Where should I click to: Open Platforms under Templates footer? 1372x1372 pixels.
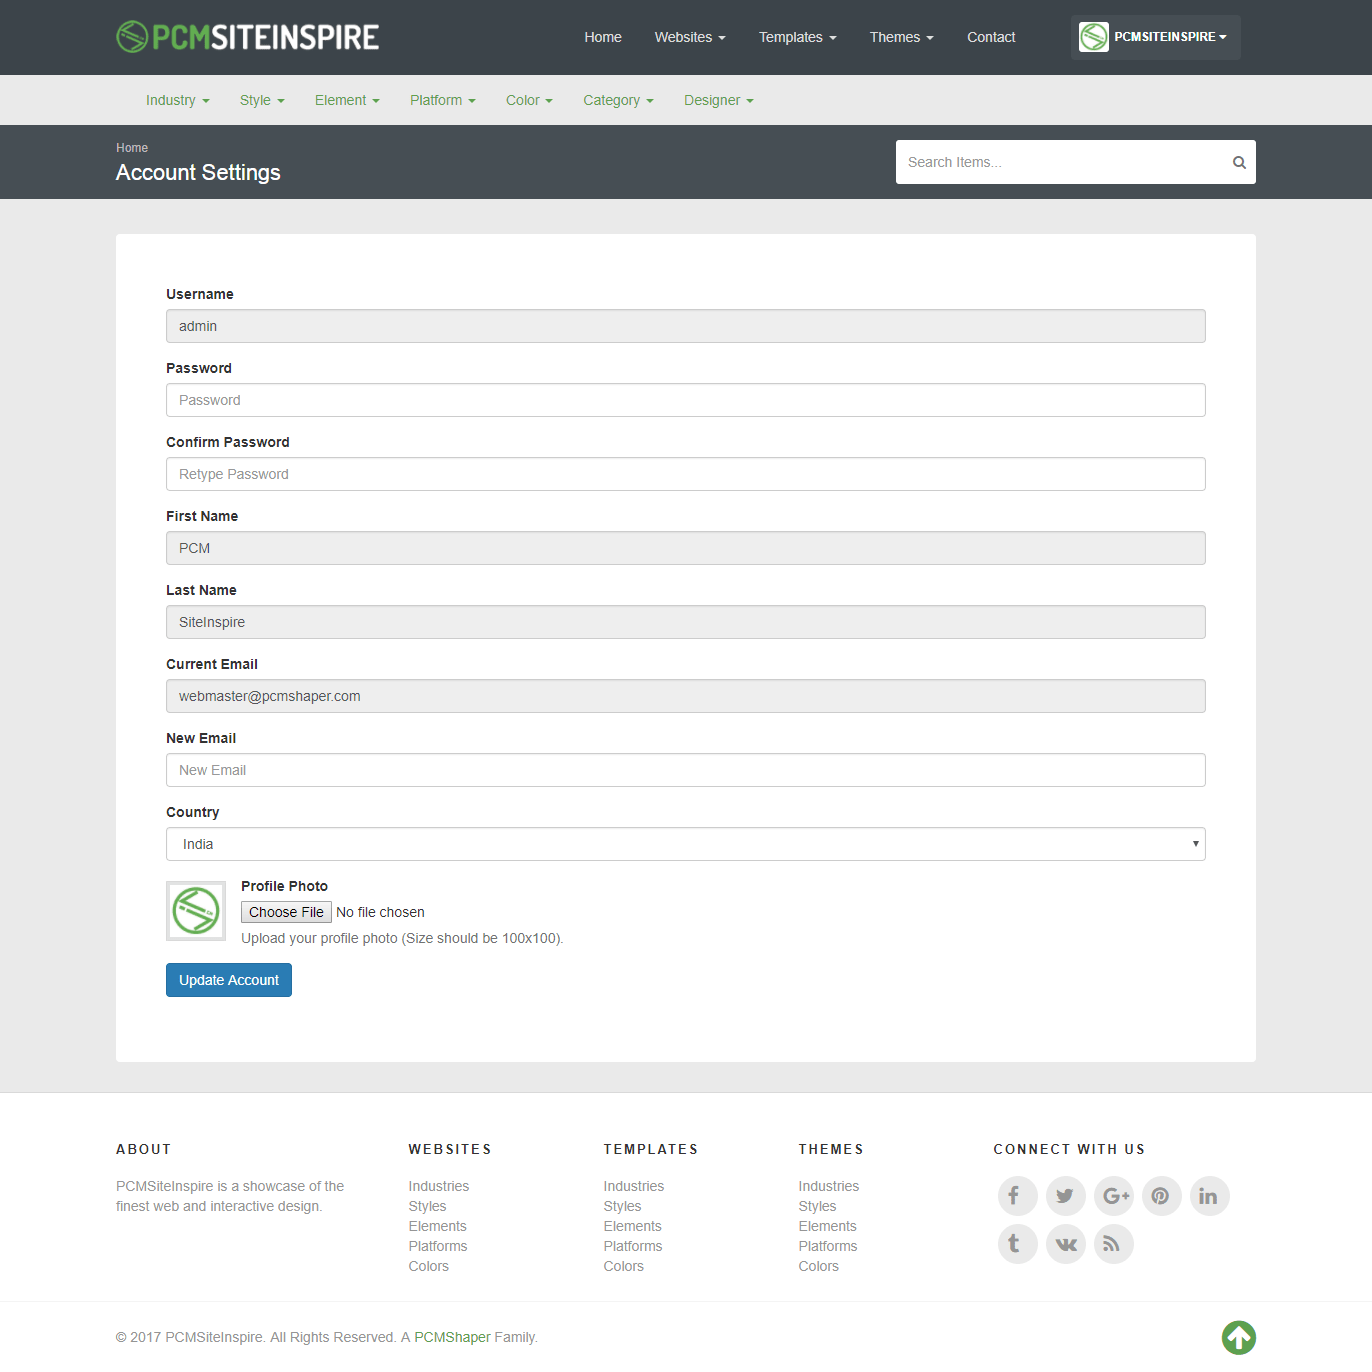pos(632,1246)
